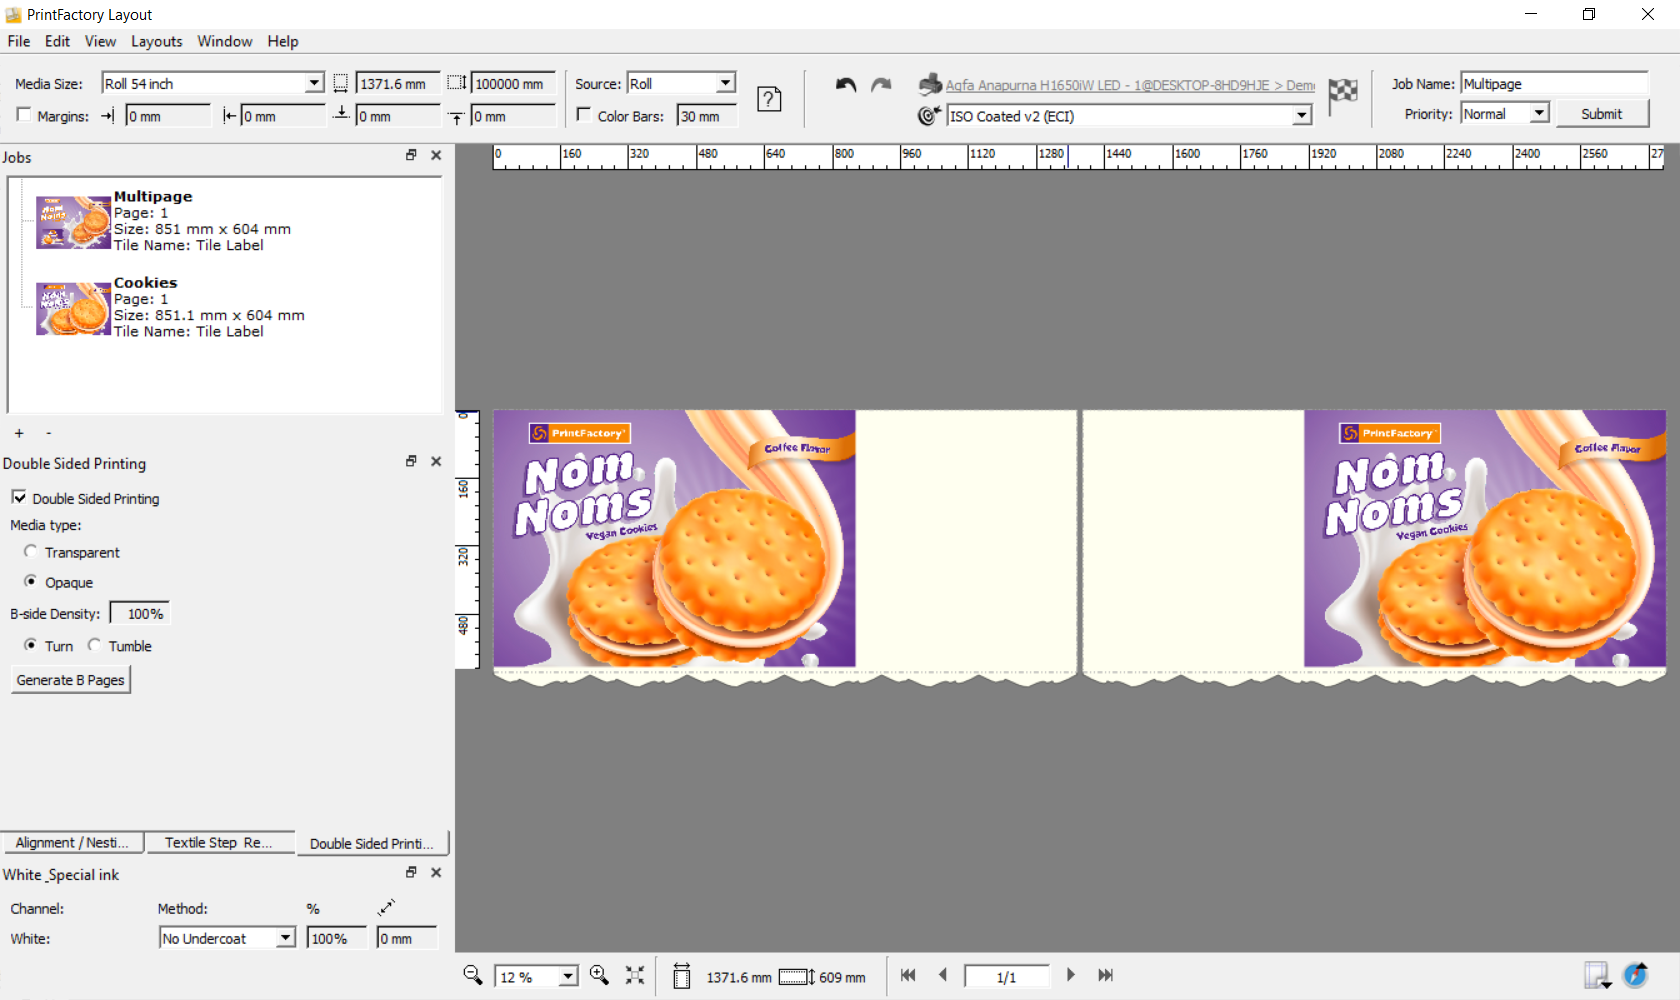Select the Turn radio option
Image resolution: width=1680 pixels, height=1000 pixels.
coord(31,645)
